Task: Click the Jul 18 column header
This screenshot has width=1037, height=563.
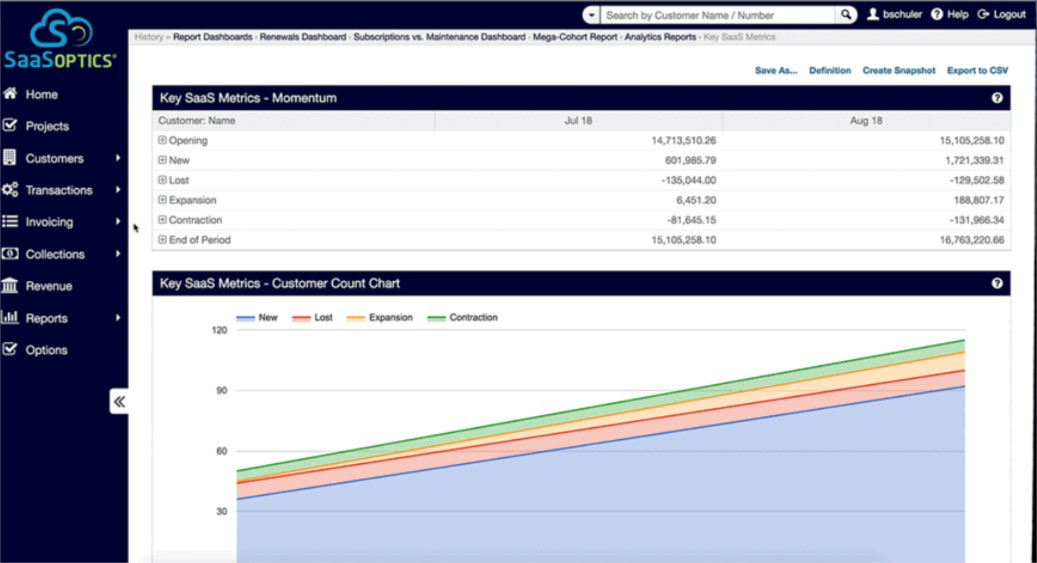Action: [579, 120]
